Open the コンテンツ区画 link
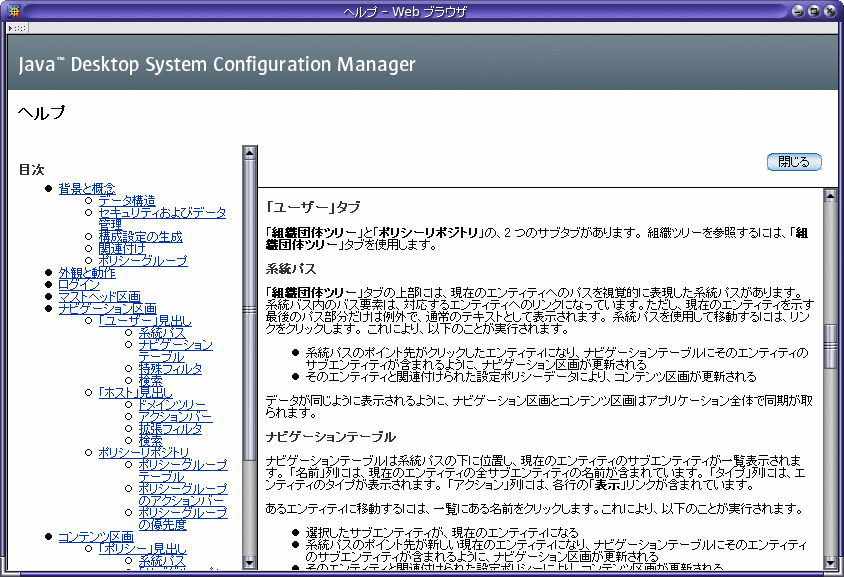The height and width of the screenshot is (577, 844). (x=95, y=537)
